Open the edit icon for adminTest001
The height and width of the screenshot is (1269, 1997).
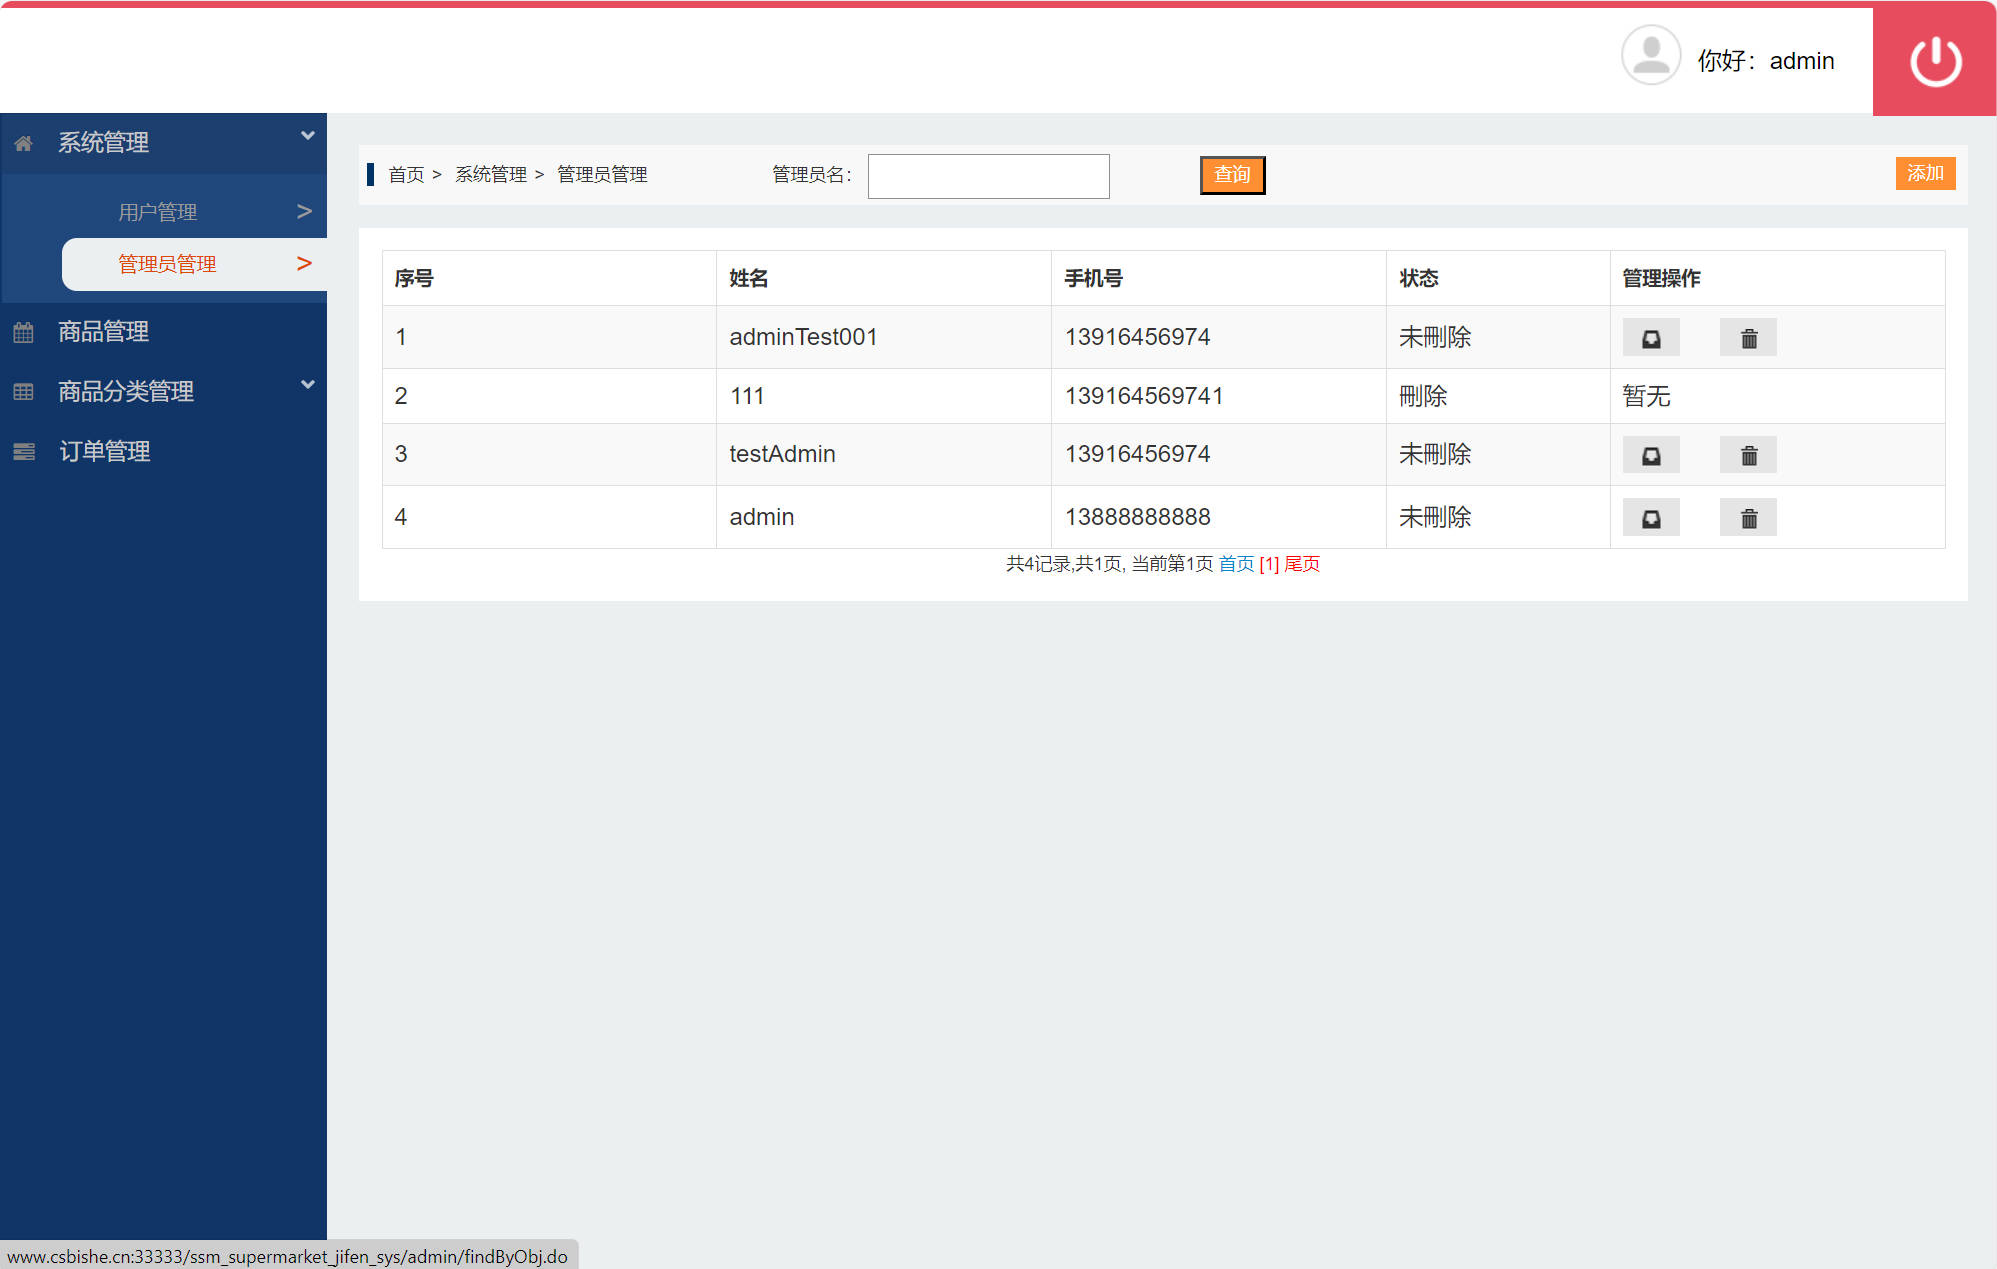coord(1650,337)
